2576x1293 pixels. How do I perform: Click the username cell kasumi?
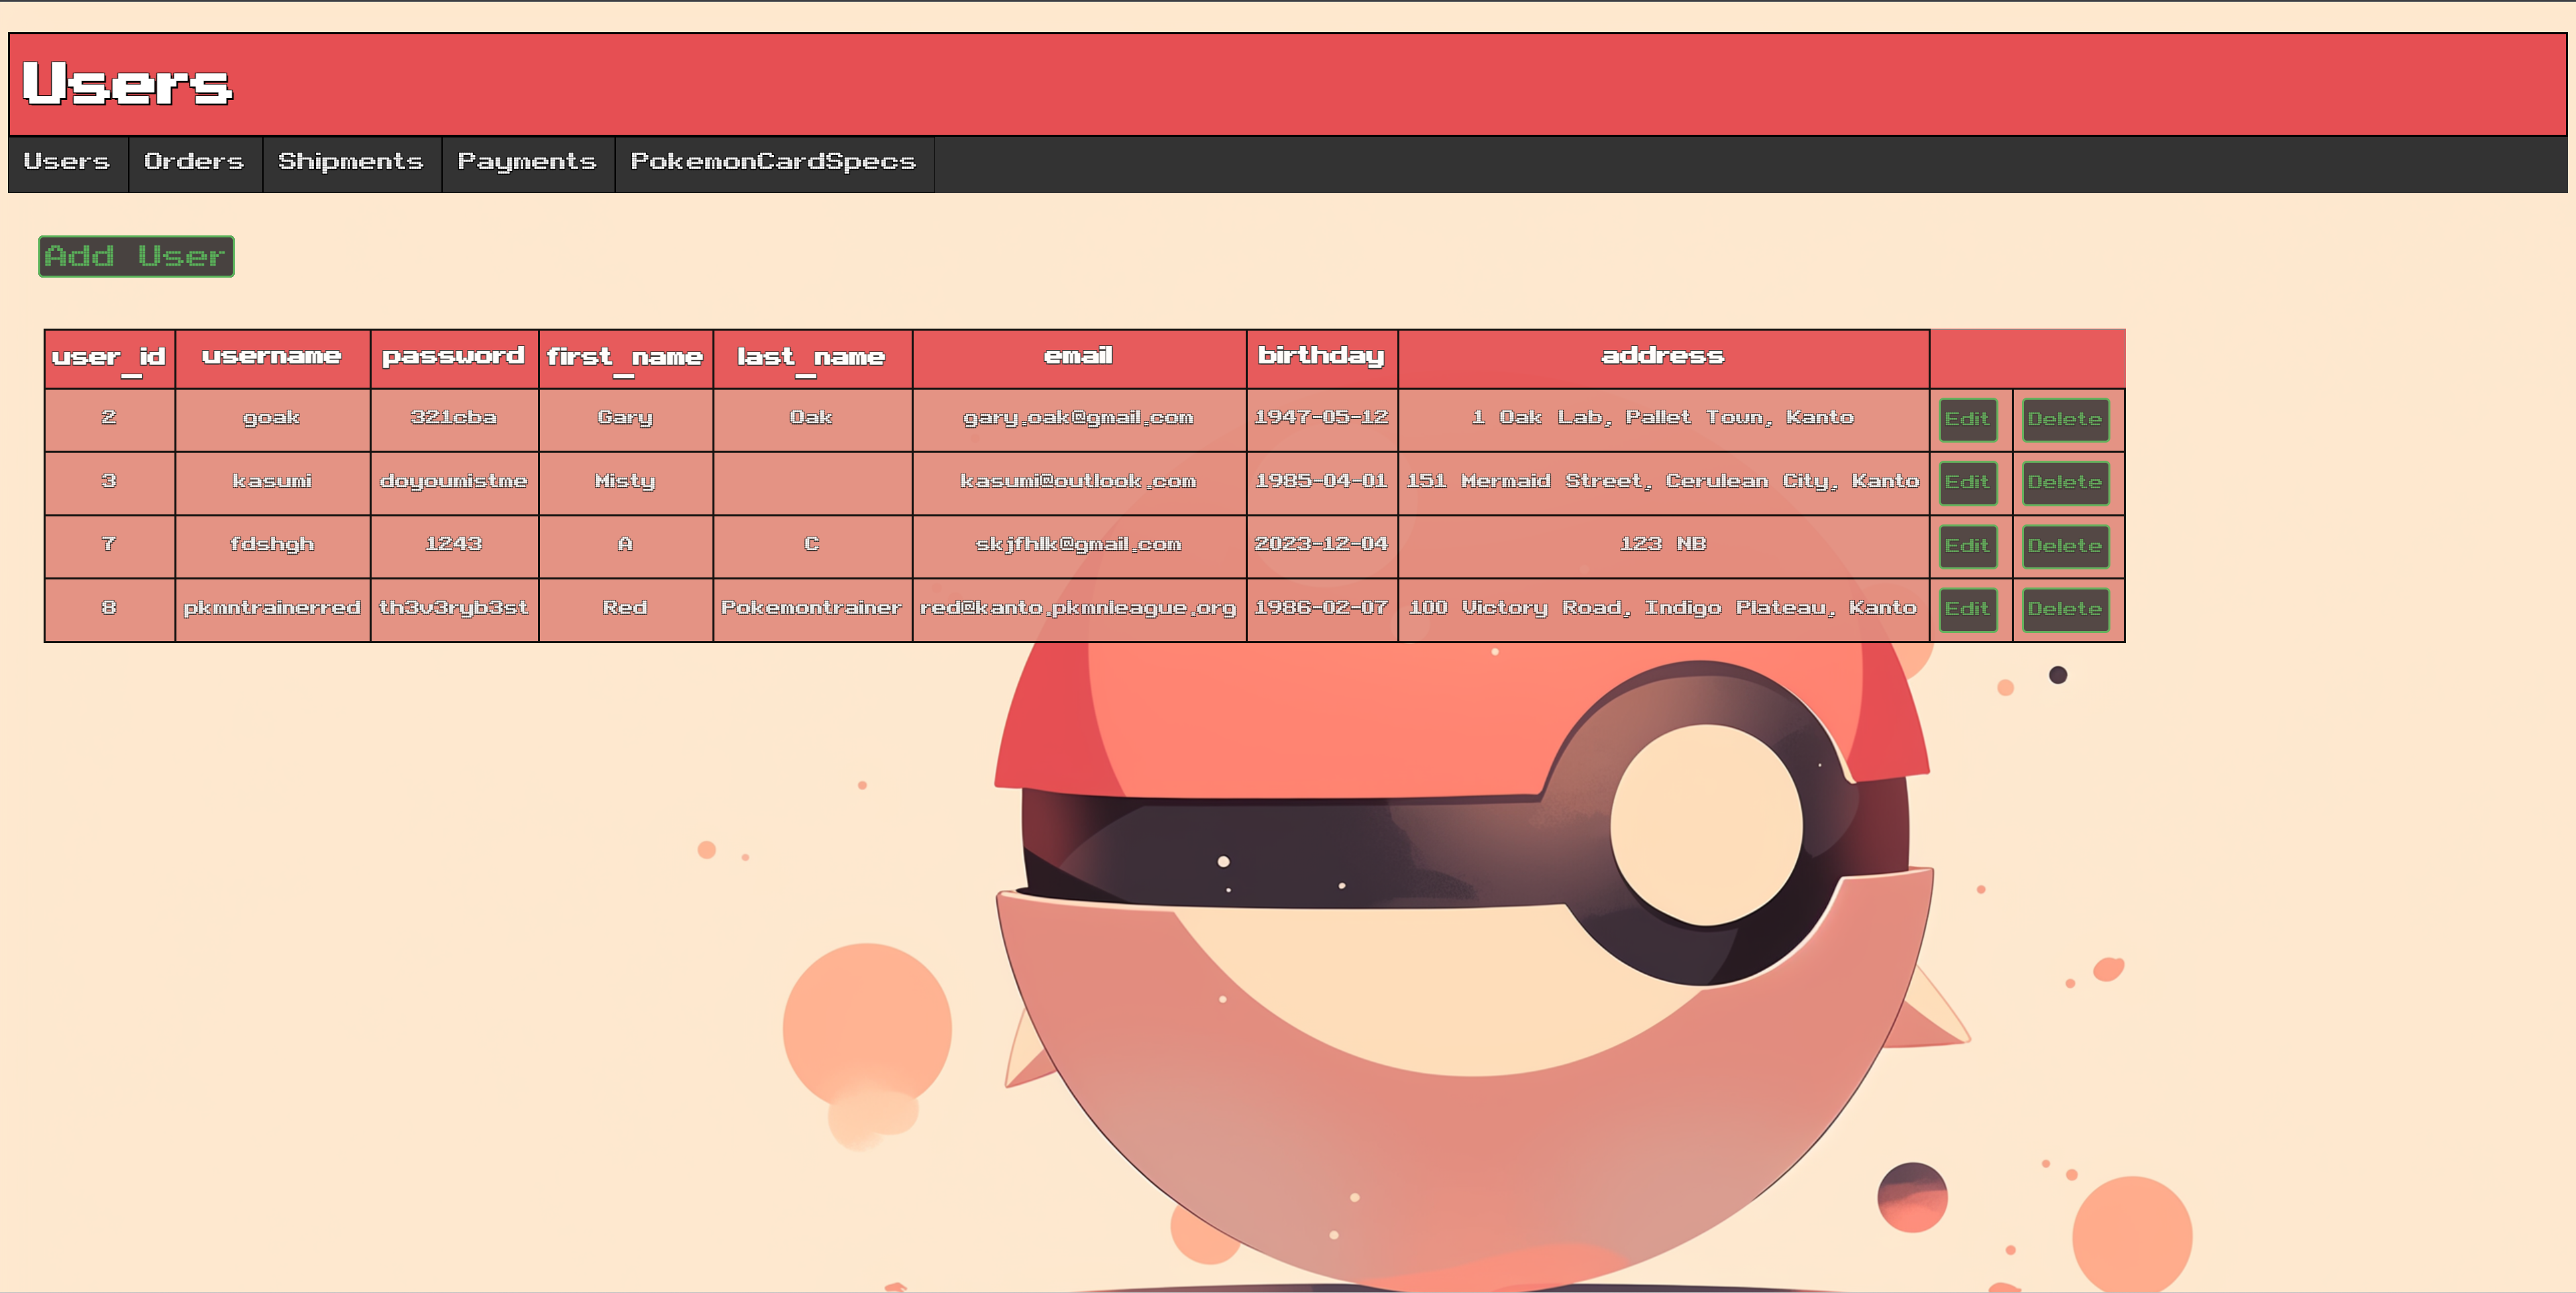tap(272, 482)
